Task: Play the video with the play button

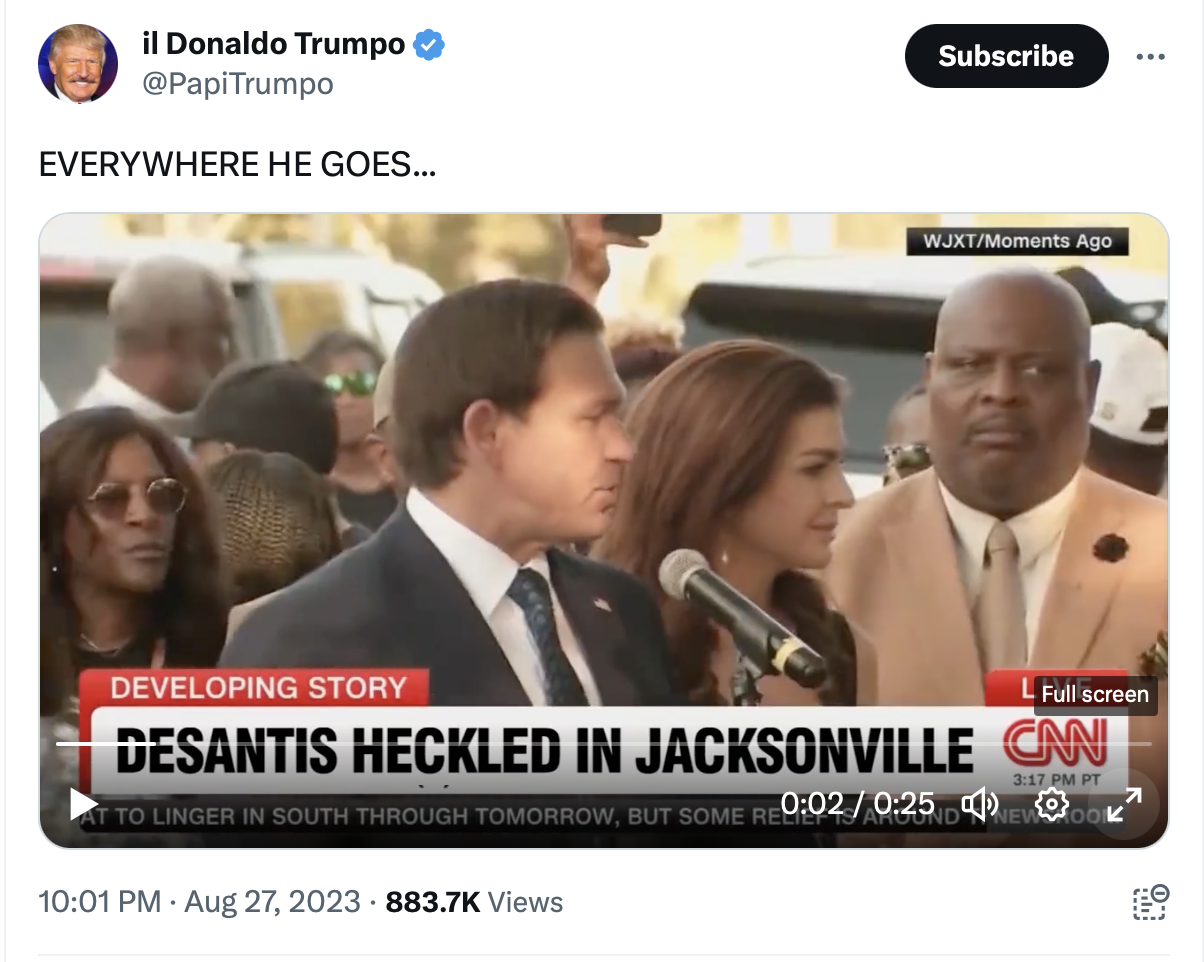Action: tap(83, 804)
